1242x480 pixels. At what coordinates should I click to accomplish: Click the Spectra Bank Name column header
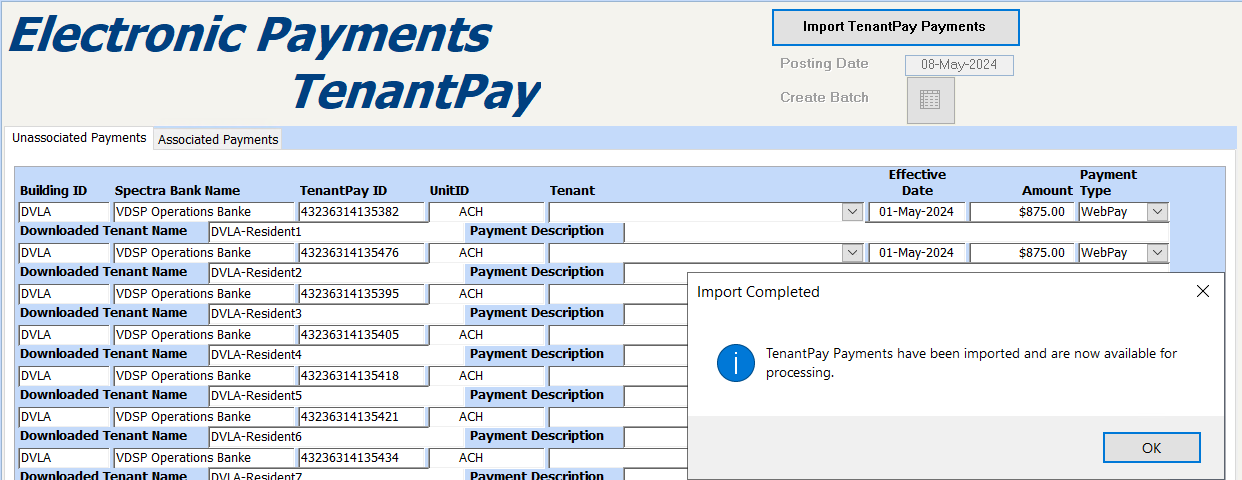point(177,191)
